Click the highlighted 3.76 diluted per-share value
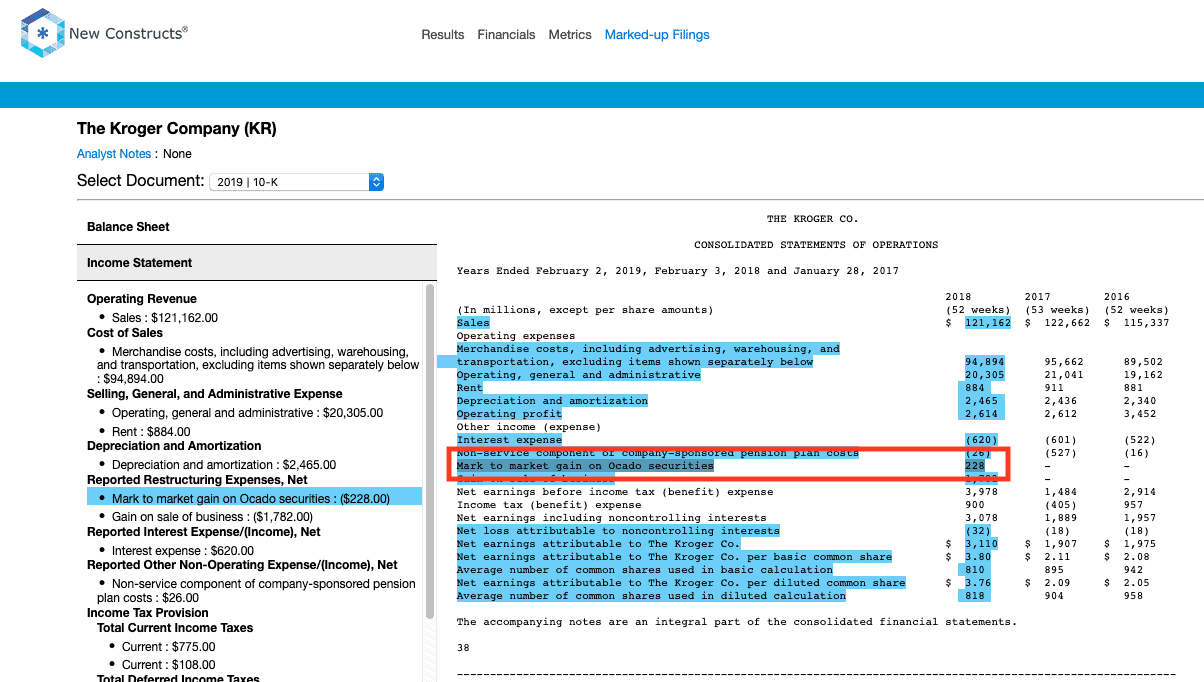 pyautogui.click(x=978, y=583)
